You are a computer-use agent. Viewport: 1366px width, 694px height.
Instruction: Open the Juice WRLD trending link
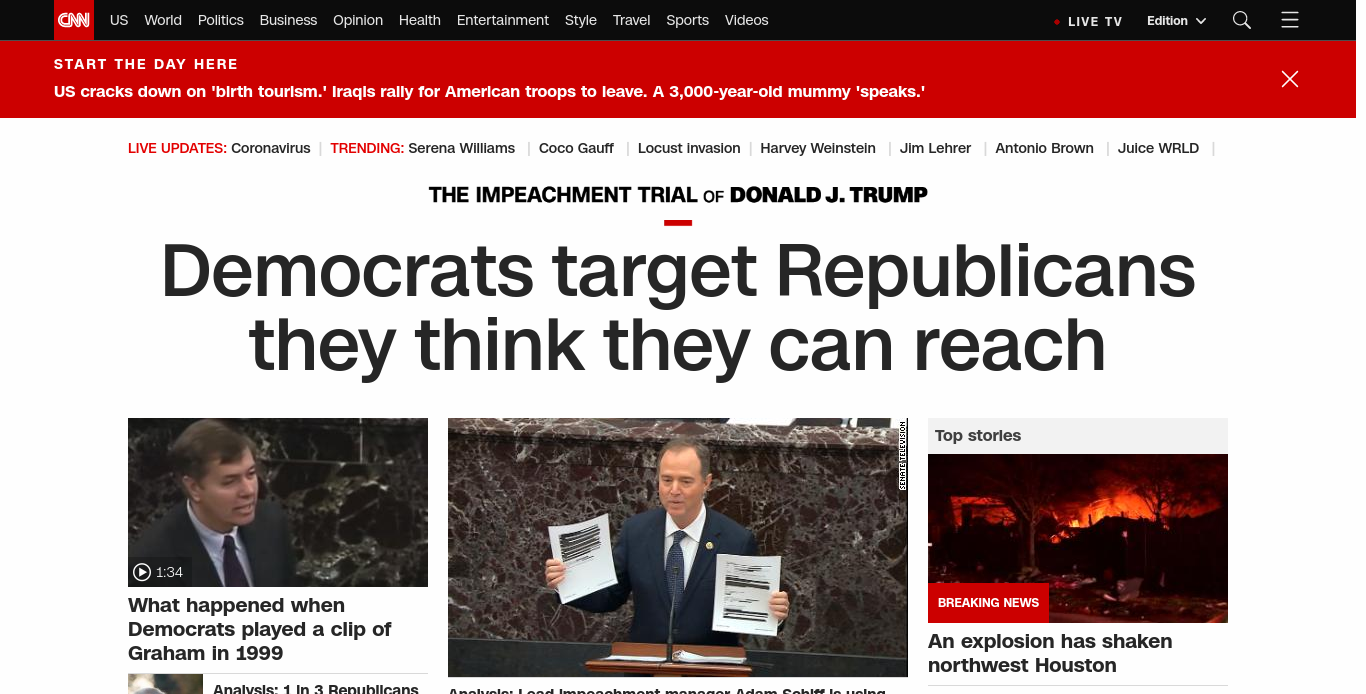[x=1158, y=148]
